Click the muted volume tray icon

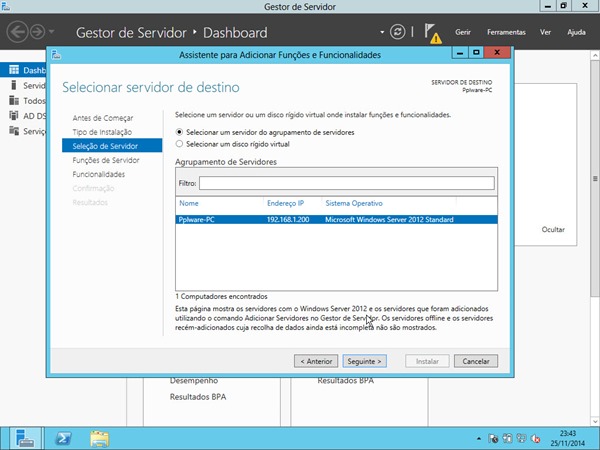(x=535, y=439)
